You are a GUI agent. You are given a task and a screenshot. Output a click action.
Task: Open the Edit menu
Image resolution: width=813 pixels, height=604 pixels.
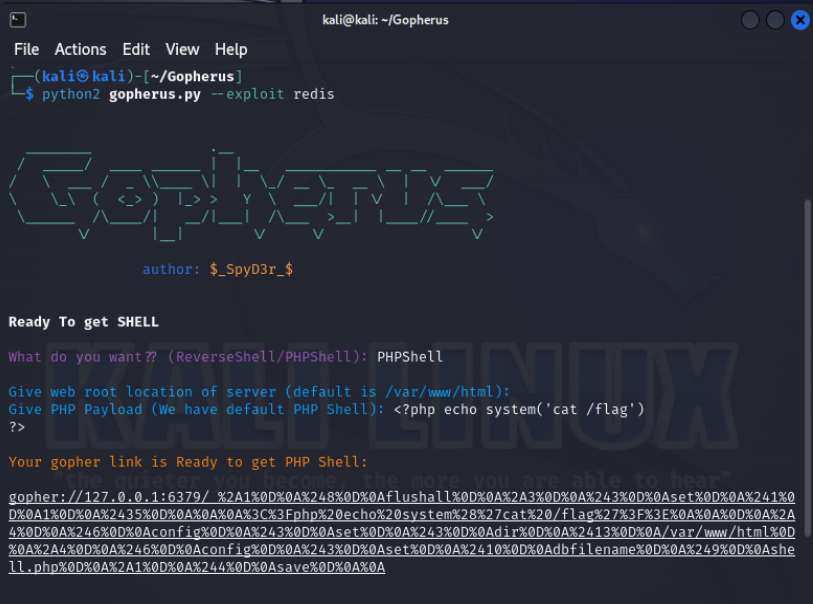coord(136,49)
